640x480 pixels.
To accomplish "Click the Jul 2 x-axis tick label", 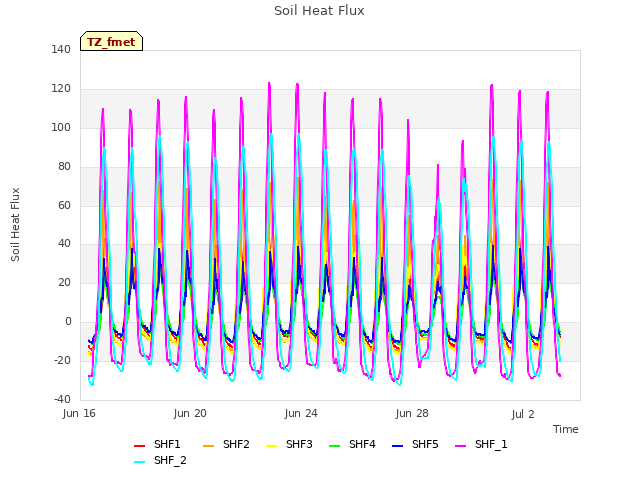I will [523, 414].
